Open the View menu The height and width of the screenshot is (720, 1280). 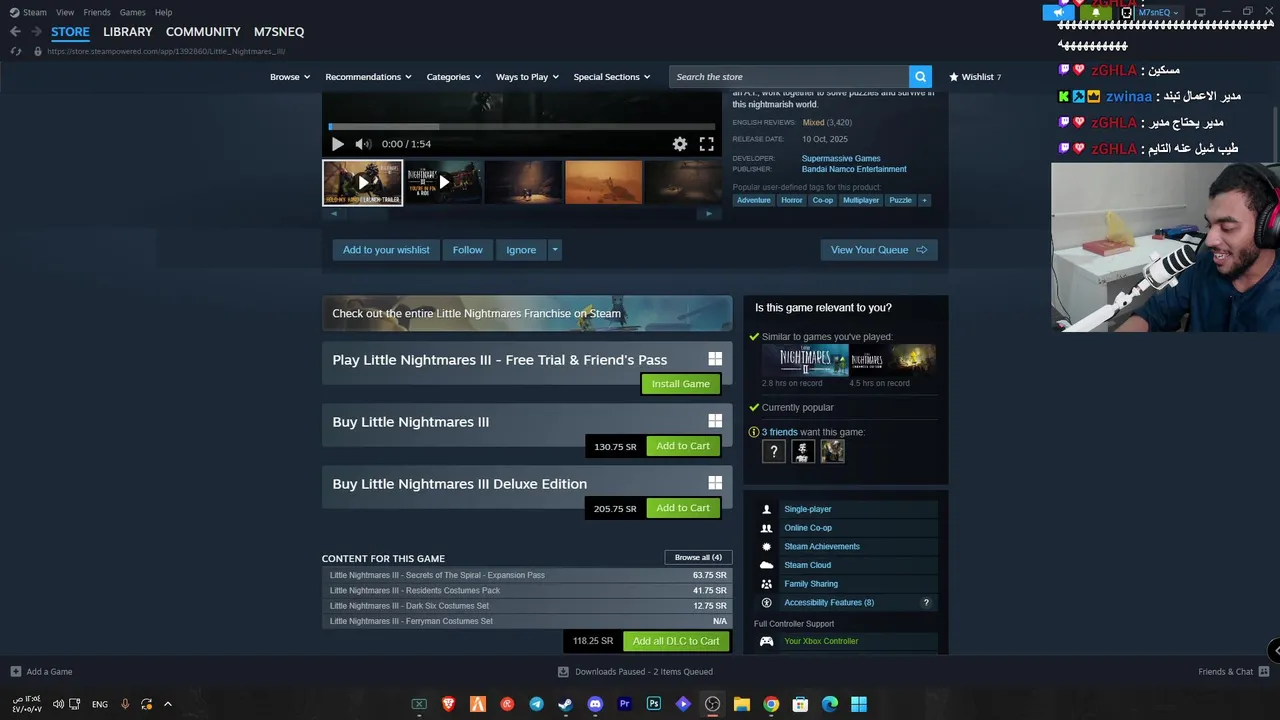click(x=65, y=12)
